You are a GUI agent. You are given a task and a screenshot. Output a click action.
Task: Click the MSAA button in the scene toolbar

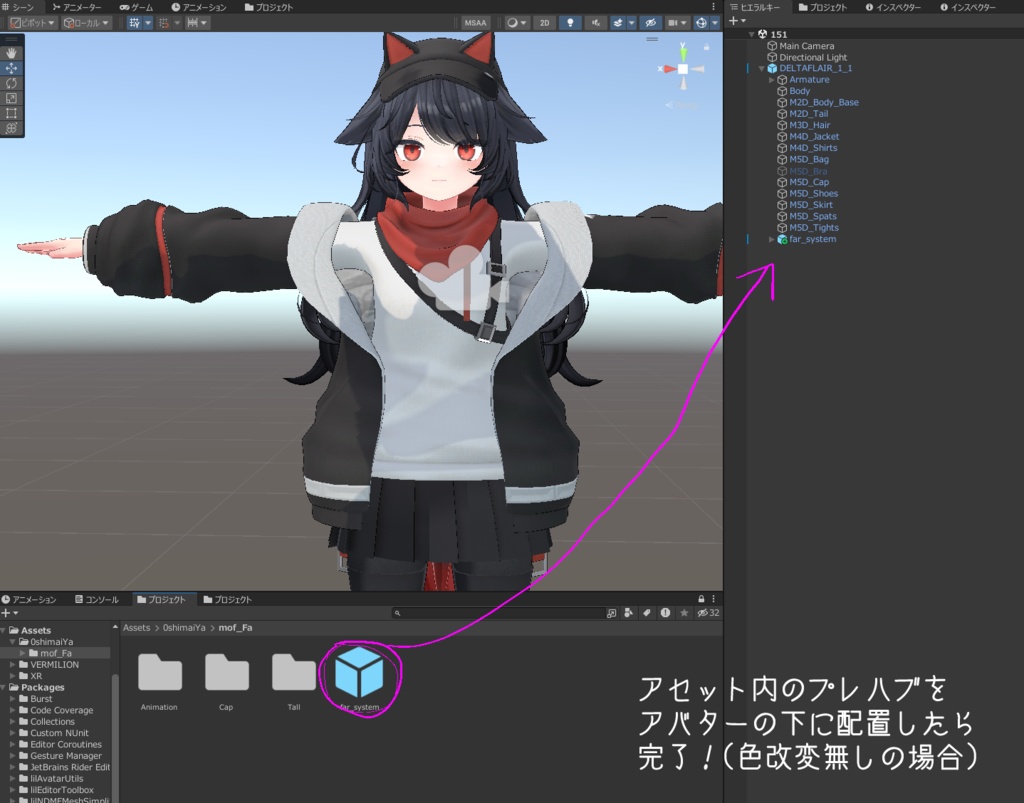475,22
